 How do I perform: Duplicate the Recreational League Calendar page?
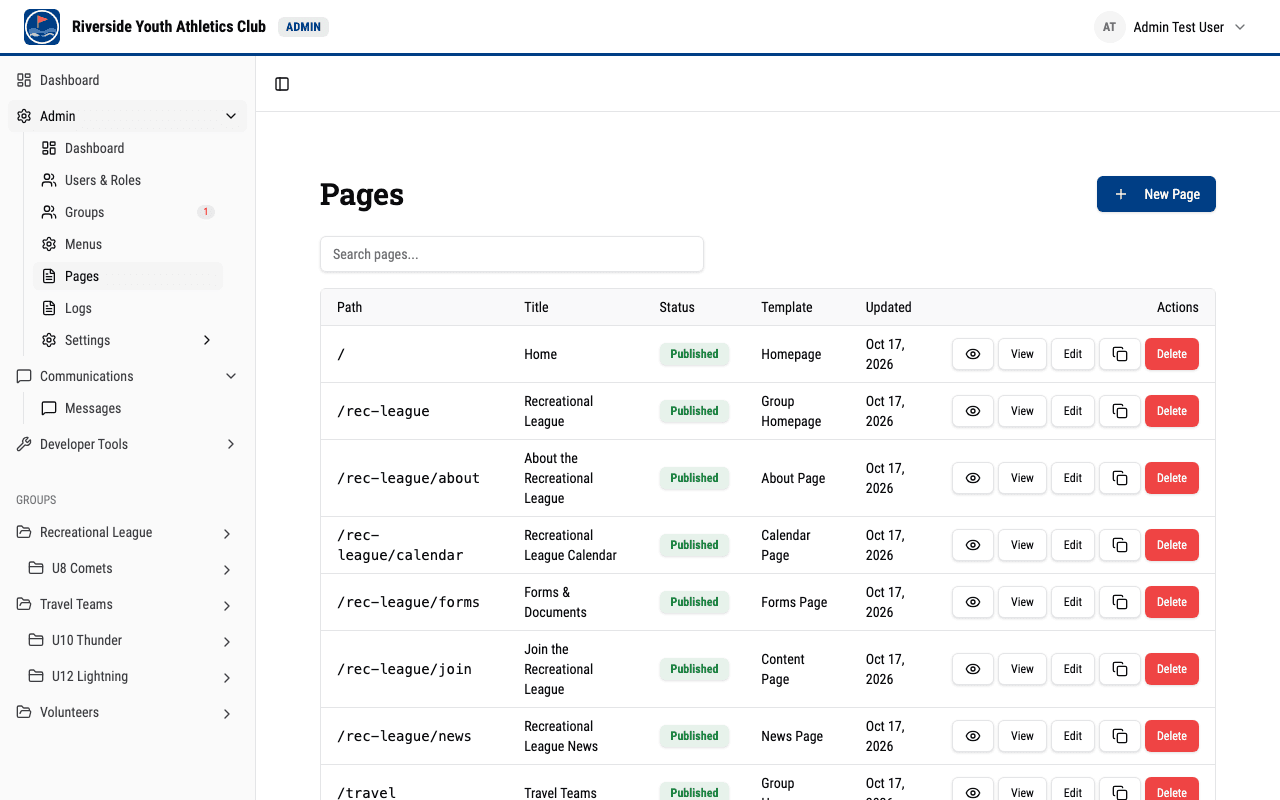click(x=1120, y=545)
